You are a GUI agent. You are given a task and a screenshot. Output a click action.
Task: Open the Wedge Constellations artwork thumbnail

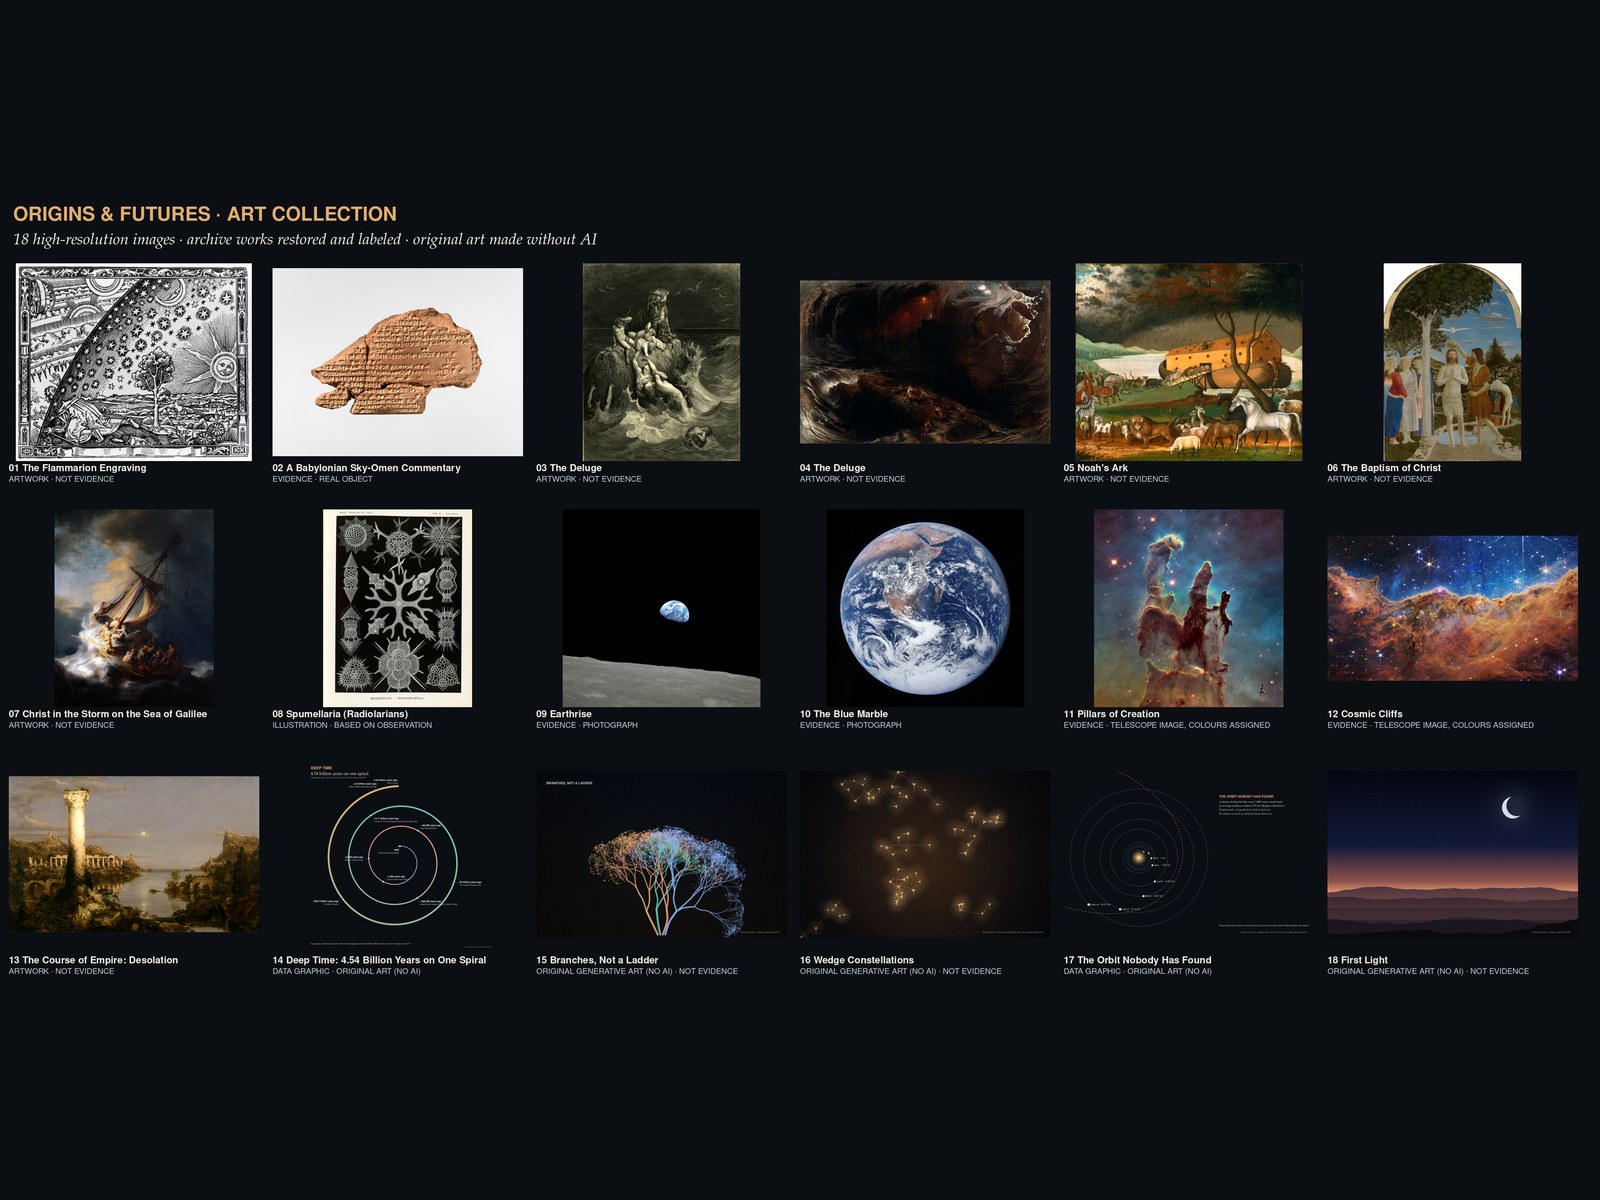pyautogui.click(x=925, y=854)
